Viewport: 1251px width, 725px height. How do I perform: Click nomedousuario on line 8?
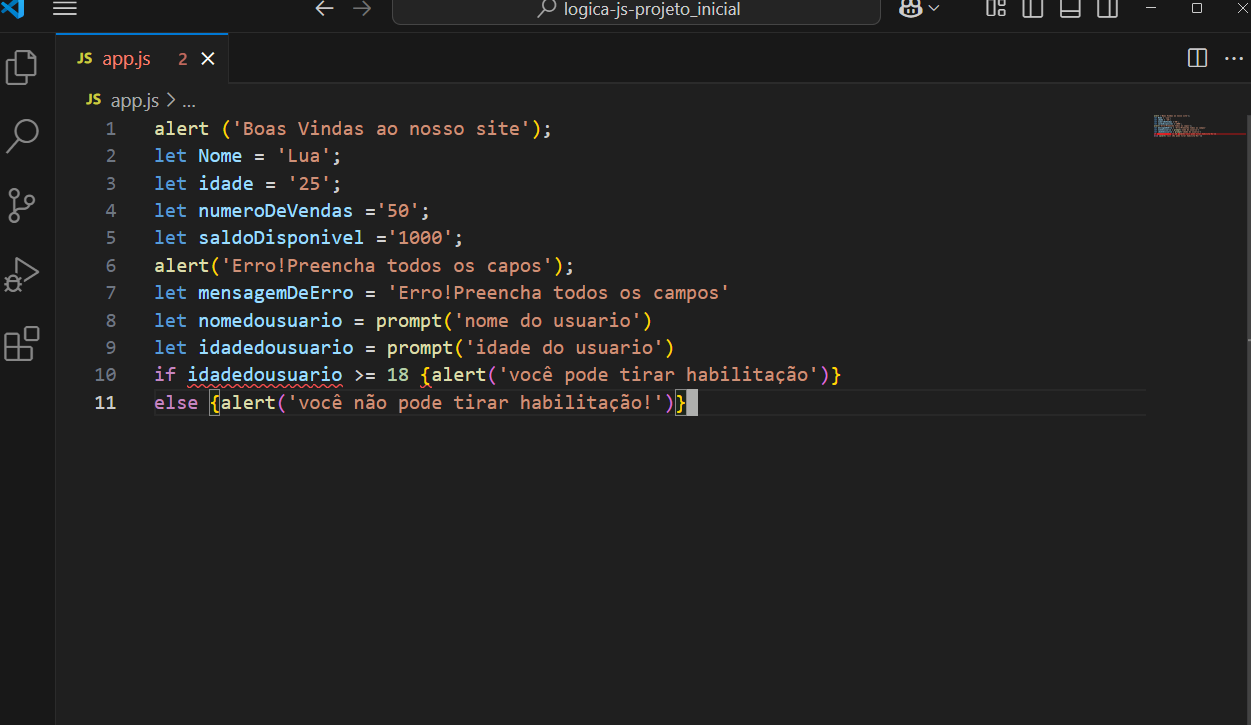tap(270, 321)
